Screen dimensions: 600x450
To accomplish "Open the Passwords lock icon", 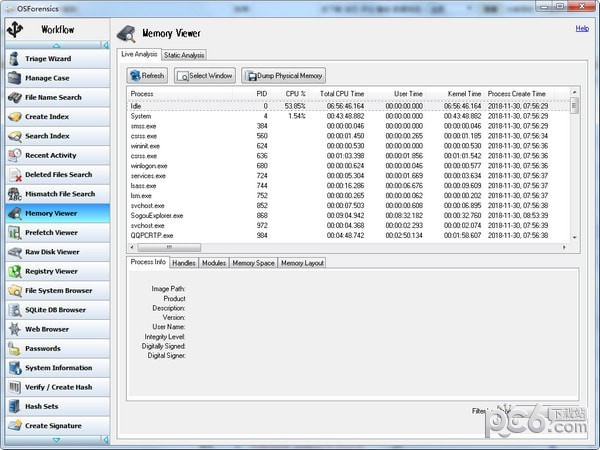I will pyautogui.click(x=15, y=349).
